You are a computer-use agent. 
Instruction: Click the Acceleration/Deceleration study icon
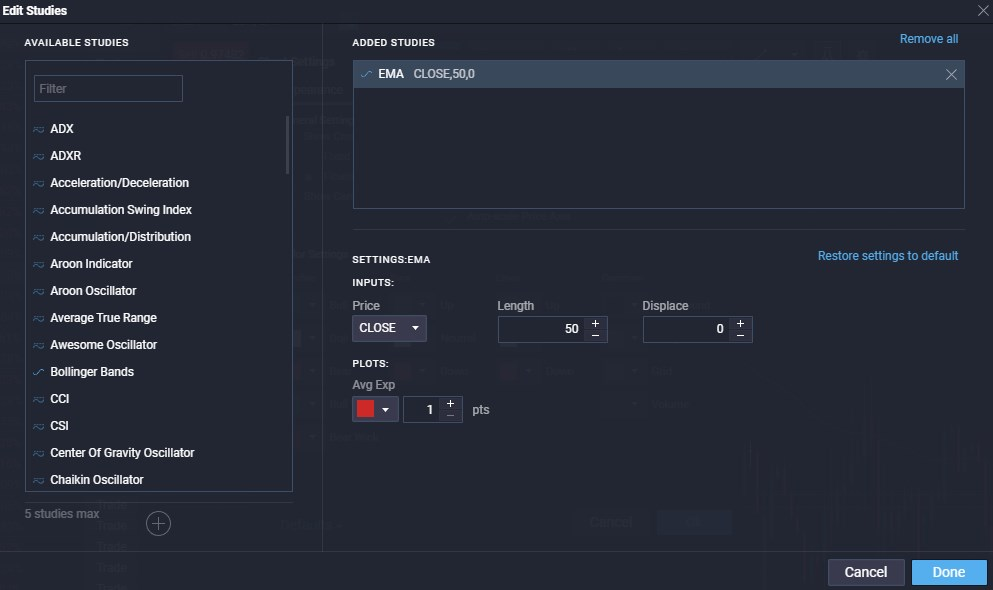pos(39,184)
